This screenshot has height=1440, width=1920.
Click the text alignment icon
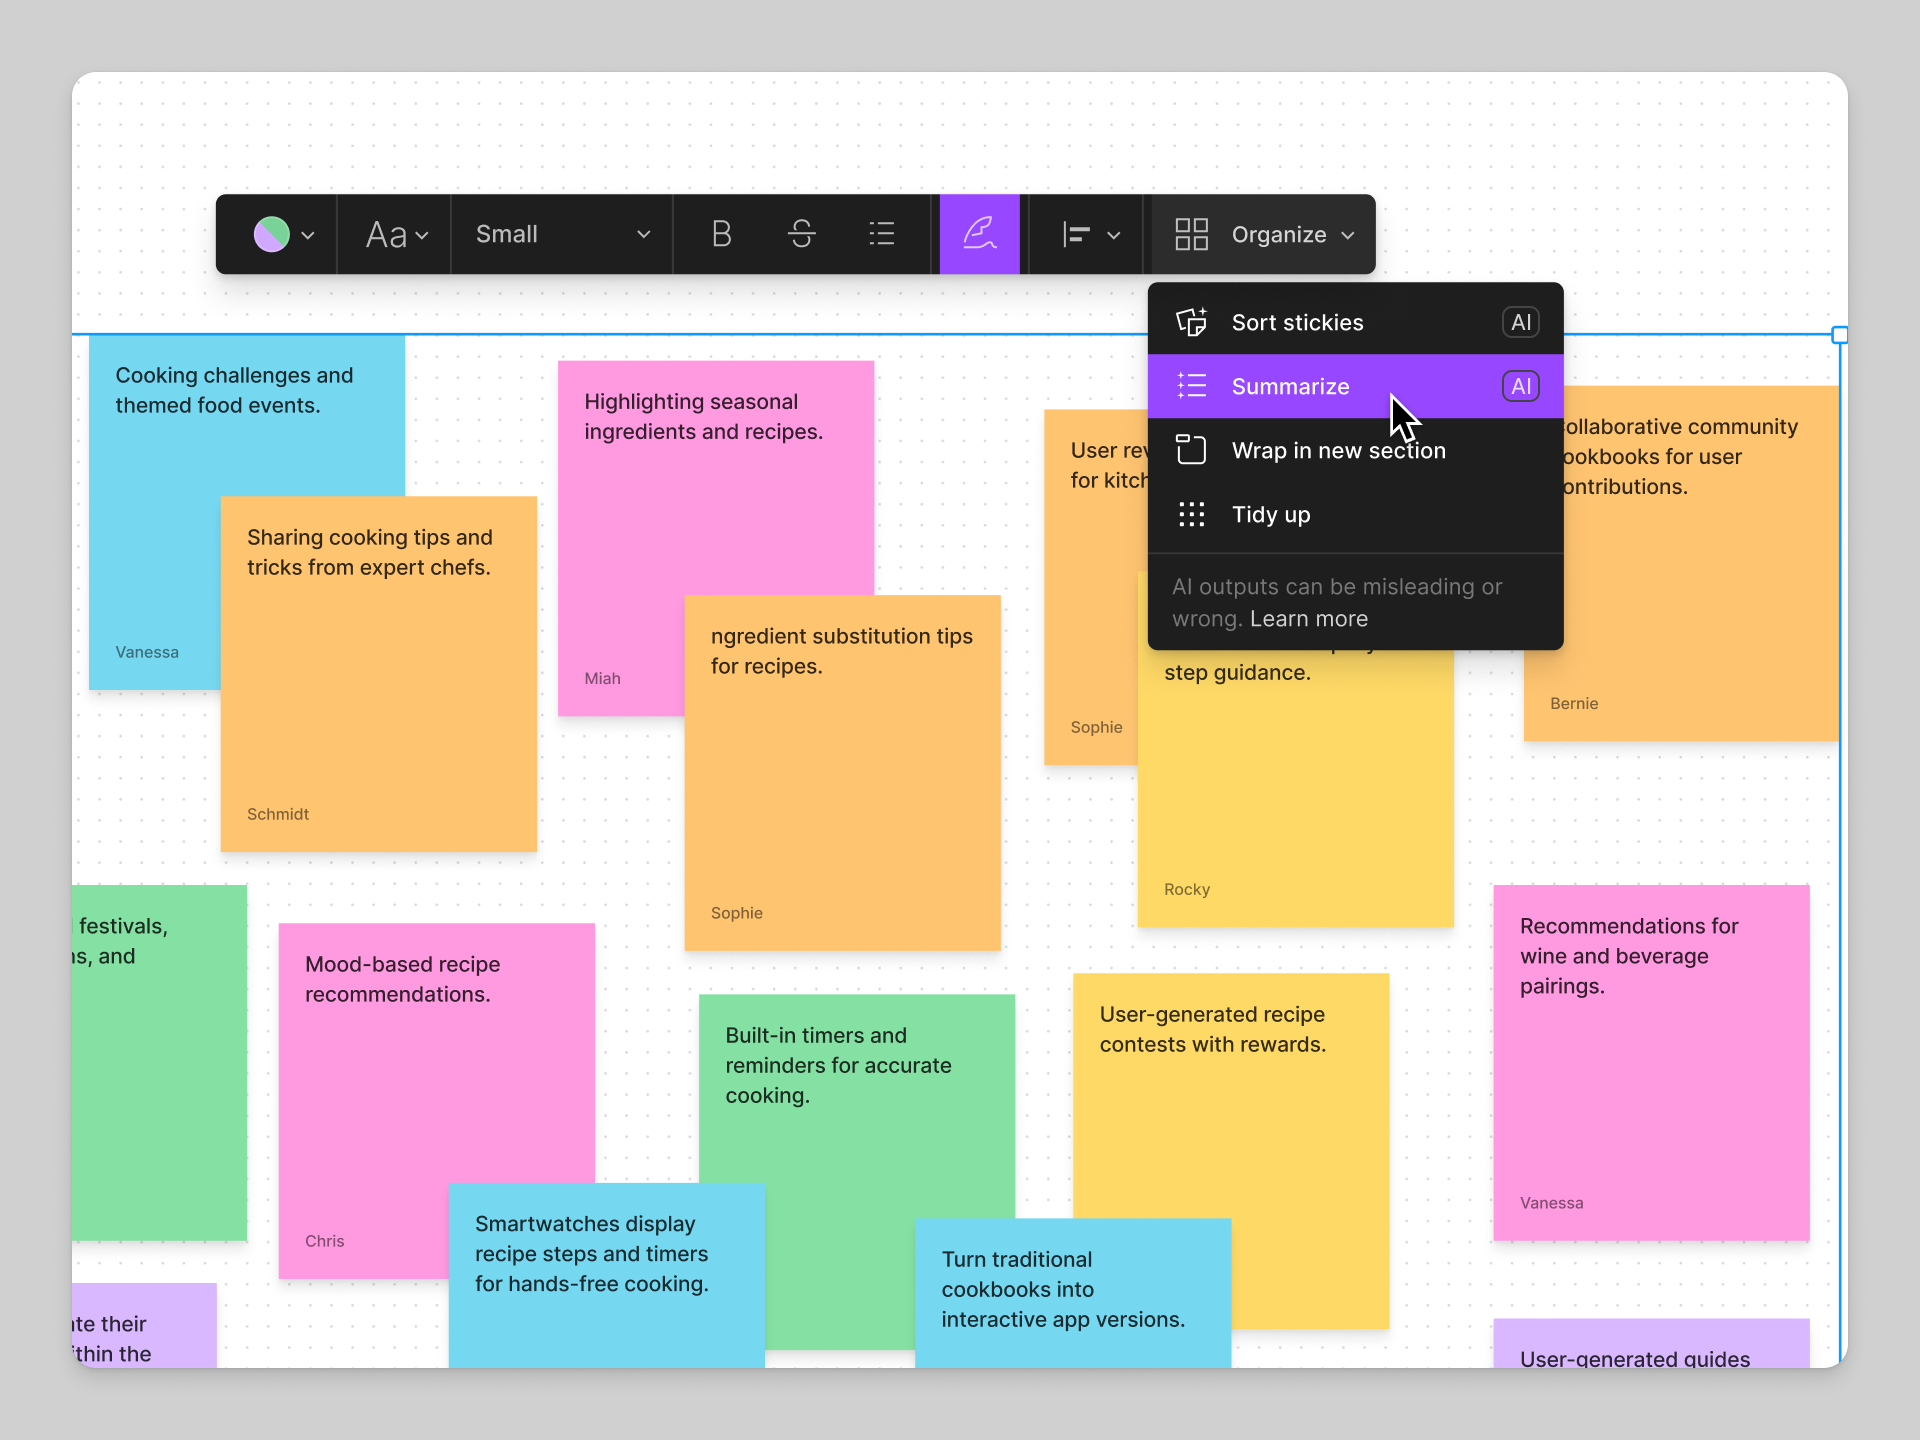[1077, 234]
